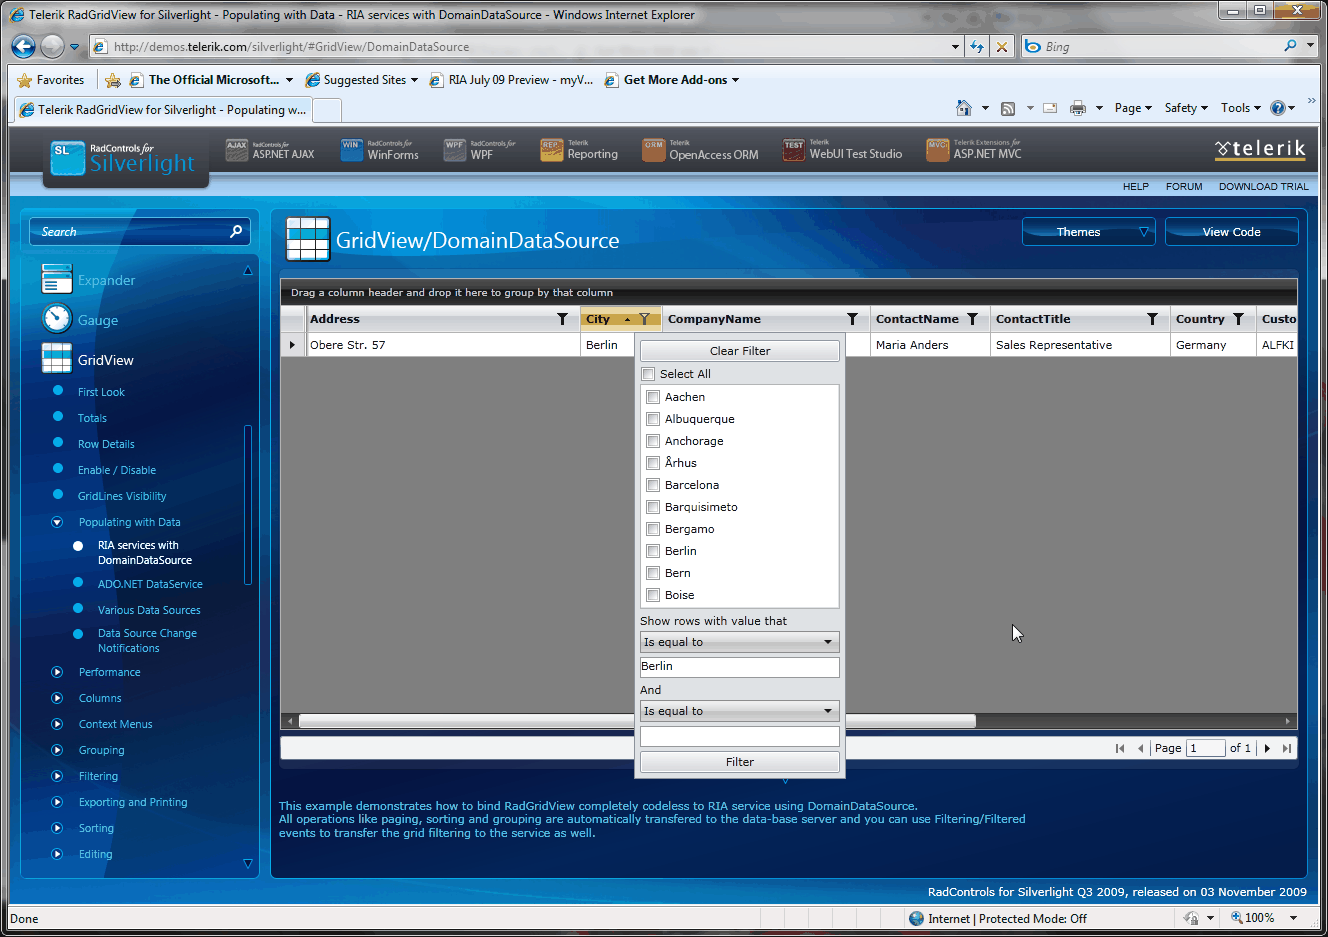1328x937 pixels.
Task: Open Suggested Sites favorites item
Action: click(362, 80)
